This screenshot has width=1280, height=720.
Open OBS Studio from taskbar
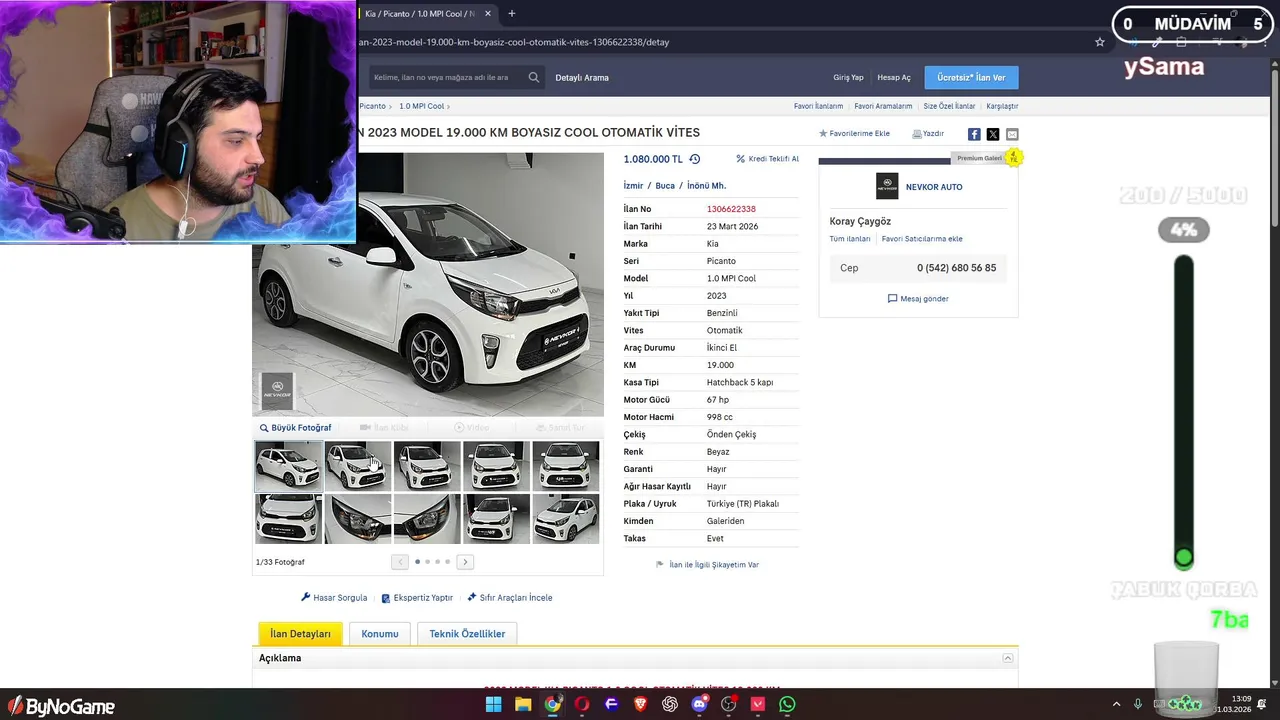click(729, 704)
